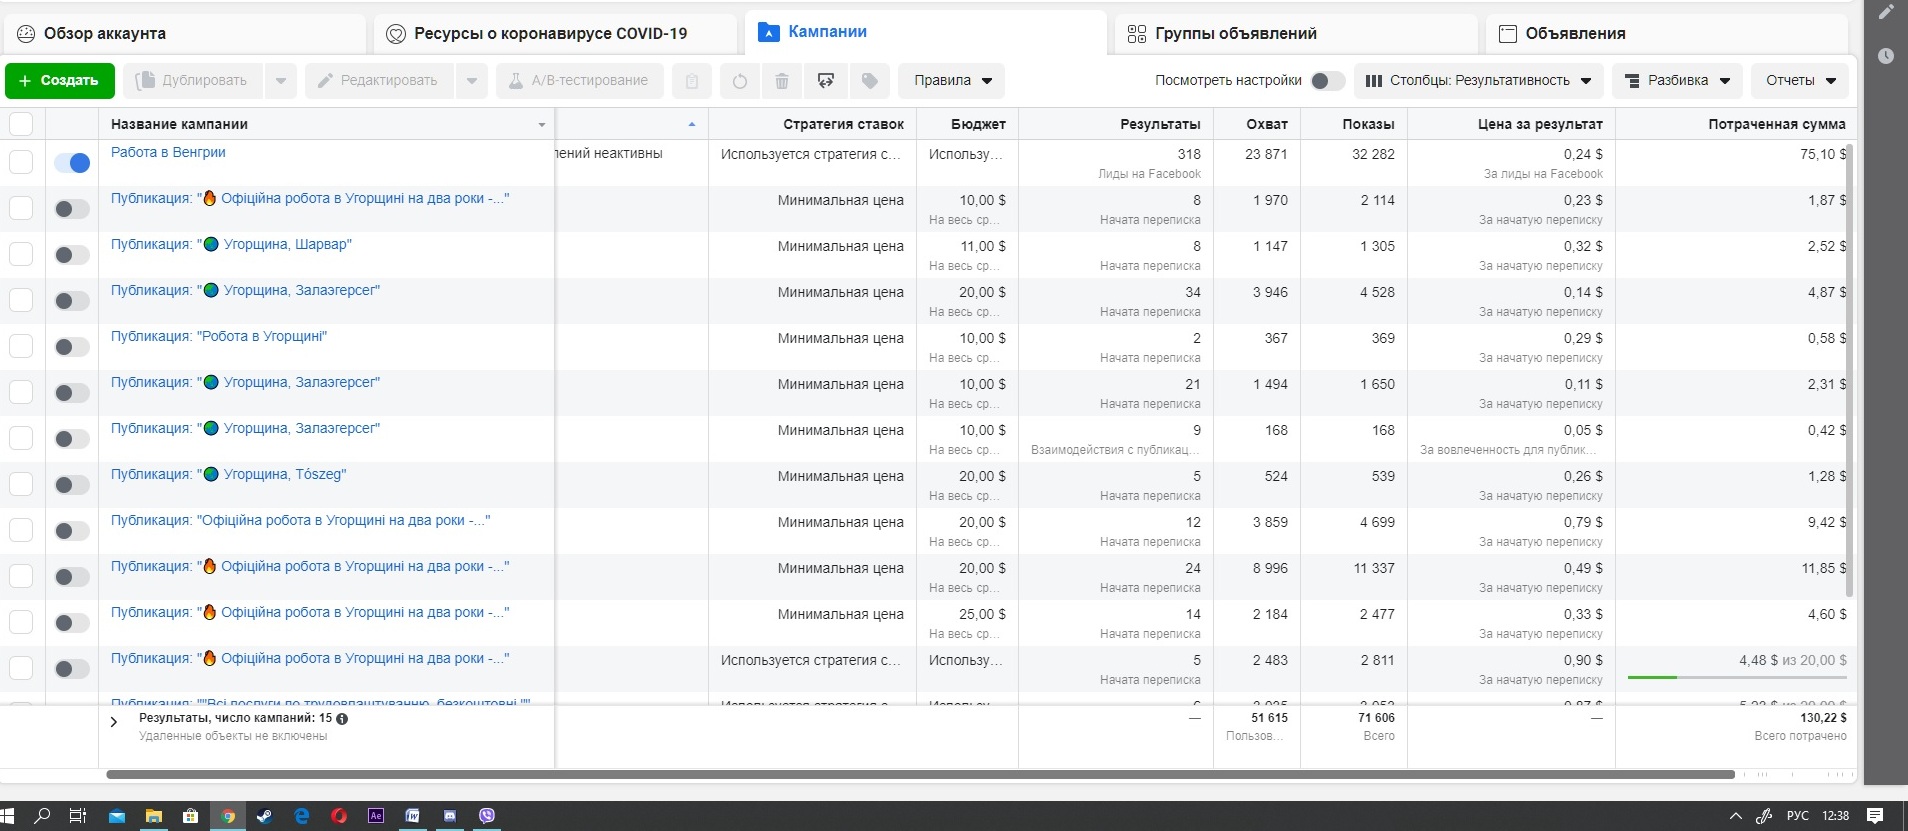Screen dimensions: 1908x831
Task: Click the Microsoft Edge taskbar icon
Action: pyautogui.click(x=302, y=816)
